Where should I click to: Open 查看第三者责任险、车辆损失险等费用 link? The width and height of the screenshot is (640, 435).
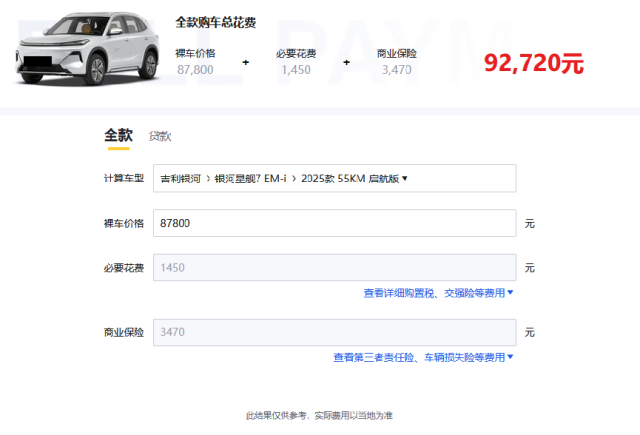[419, 357]
